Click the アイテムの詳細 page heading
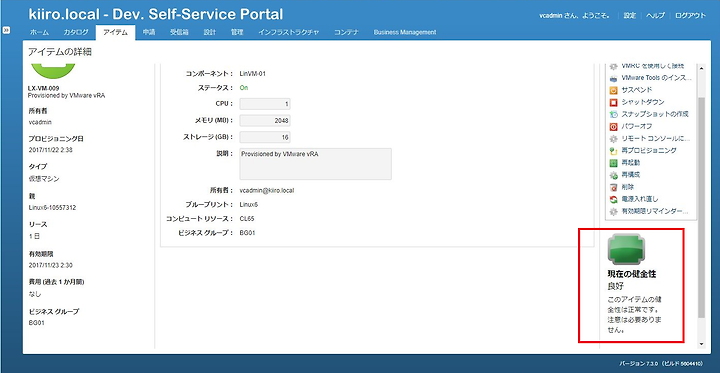This screenshot has height=373, width=720. click(x=60, y=52)
